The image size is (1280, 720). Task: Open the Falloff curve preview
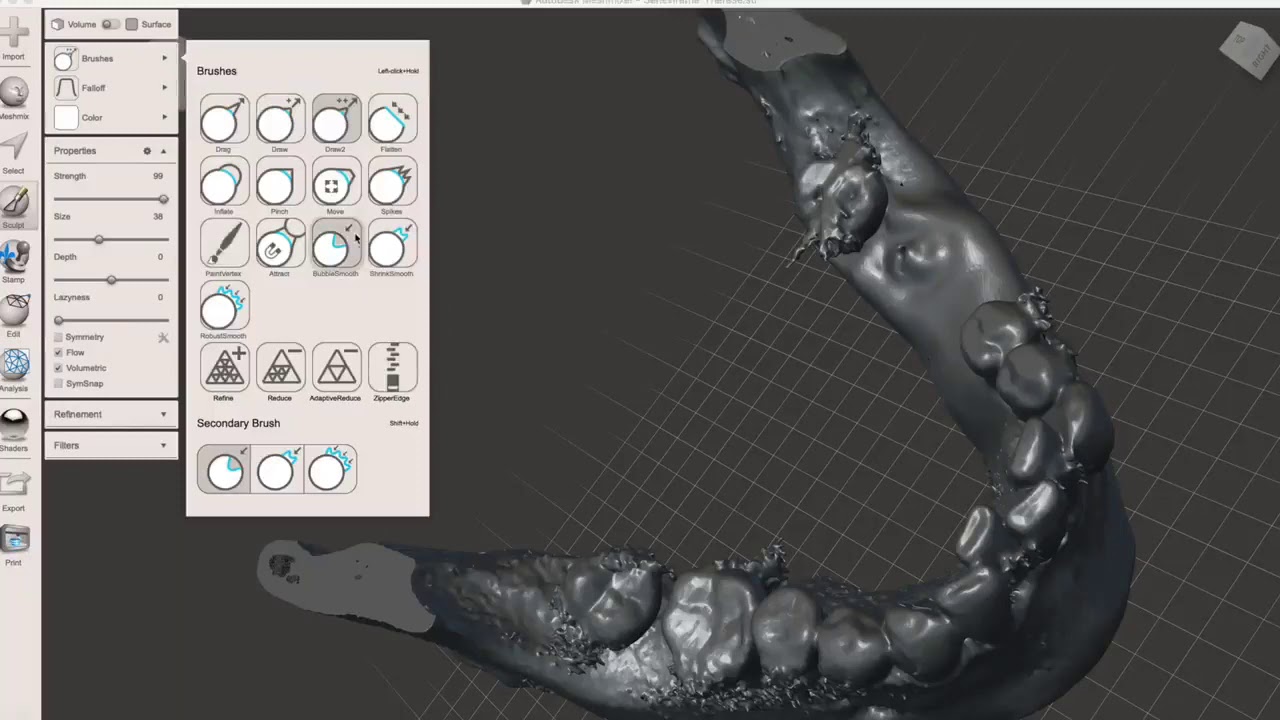tap(66, 88)
